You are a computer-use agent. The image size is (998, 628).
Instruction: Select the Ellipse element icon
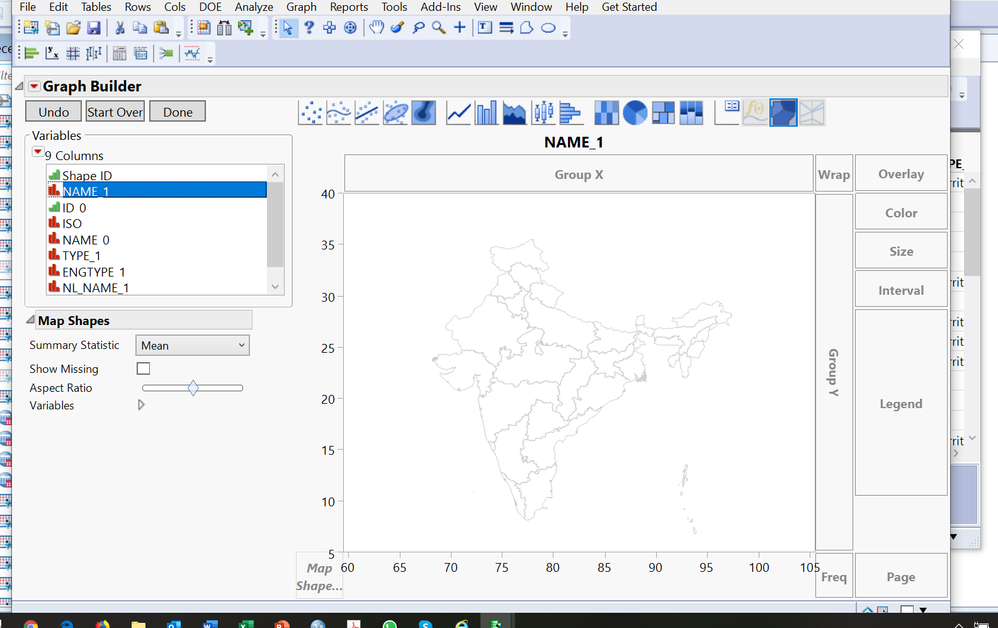click(395, 113)
